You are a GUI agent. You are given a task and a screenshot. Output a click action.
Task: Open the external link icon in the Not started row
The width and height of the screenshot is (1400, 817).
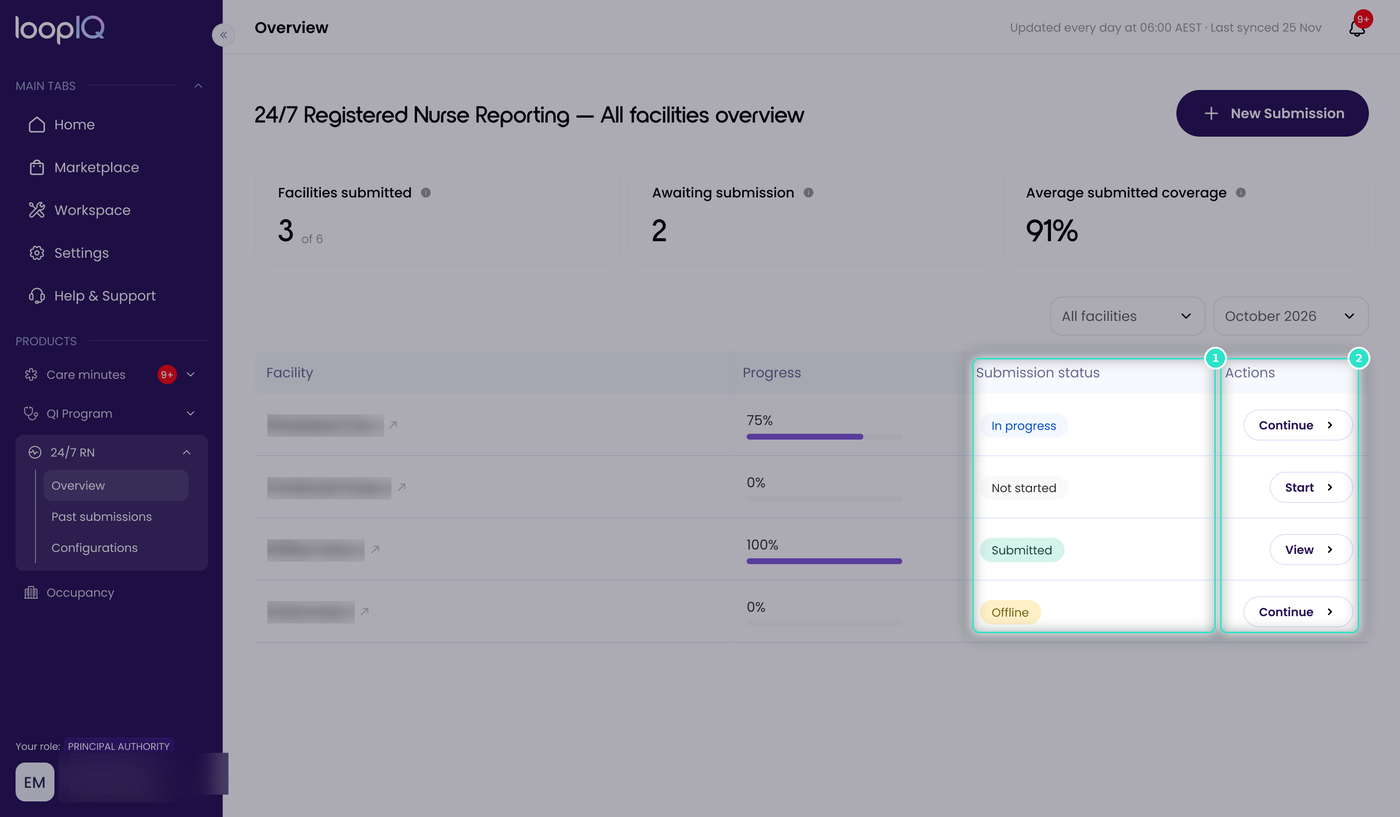[x=401, y=487]
